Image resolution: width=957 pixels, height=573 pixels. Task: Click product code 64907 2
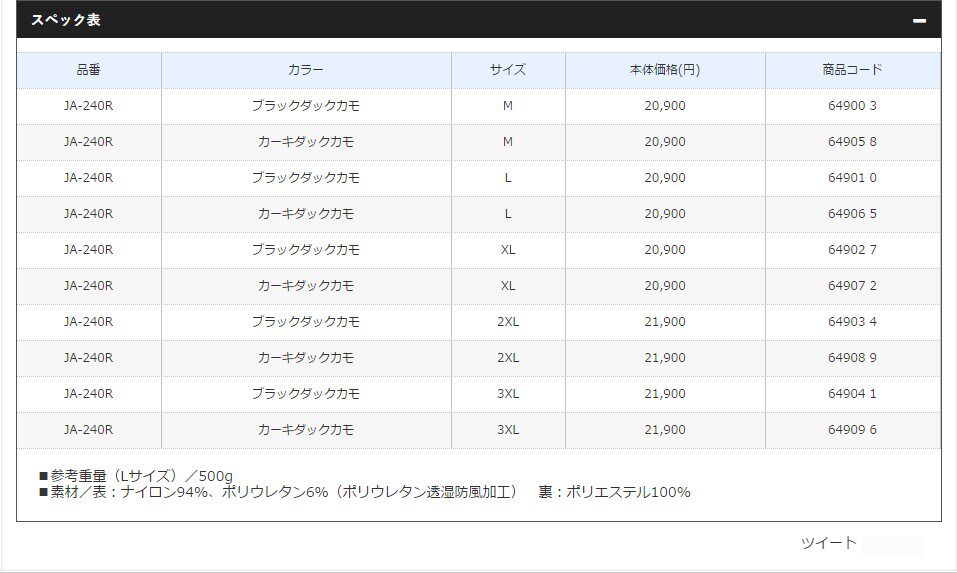coord(852,286)
